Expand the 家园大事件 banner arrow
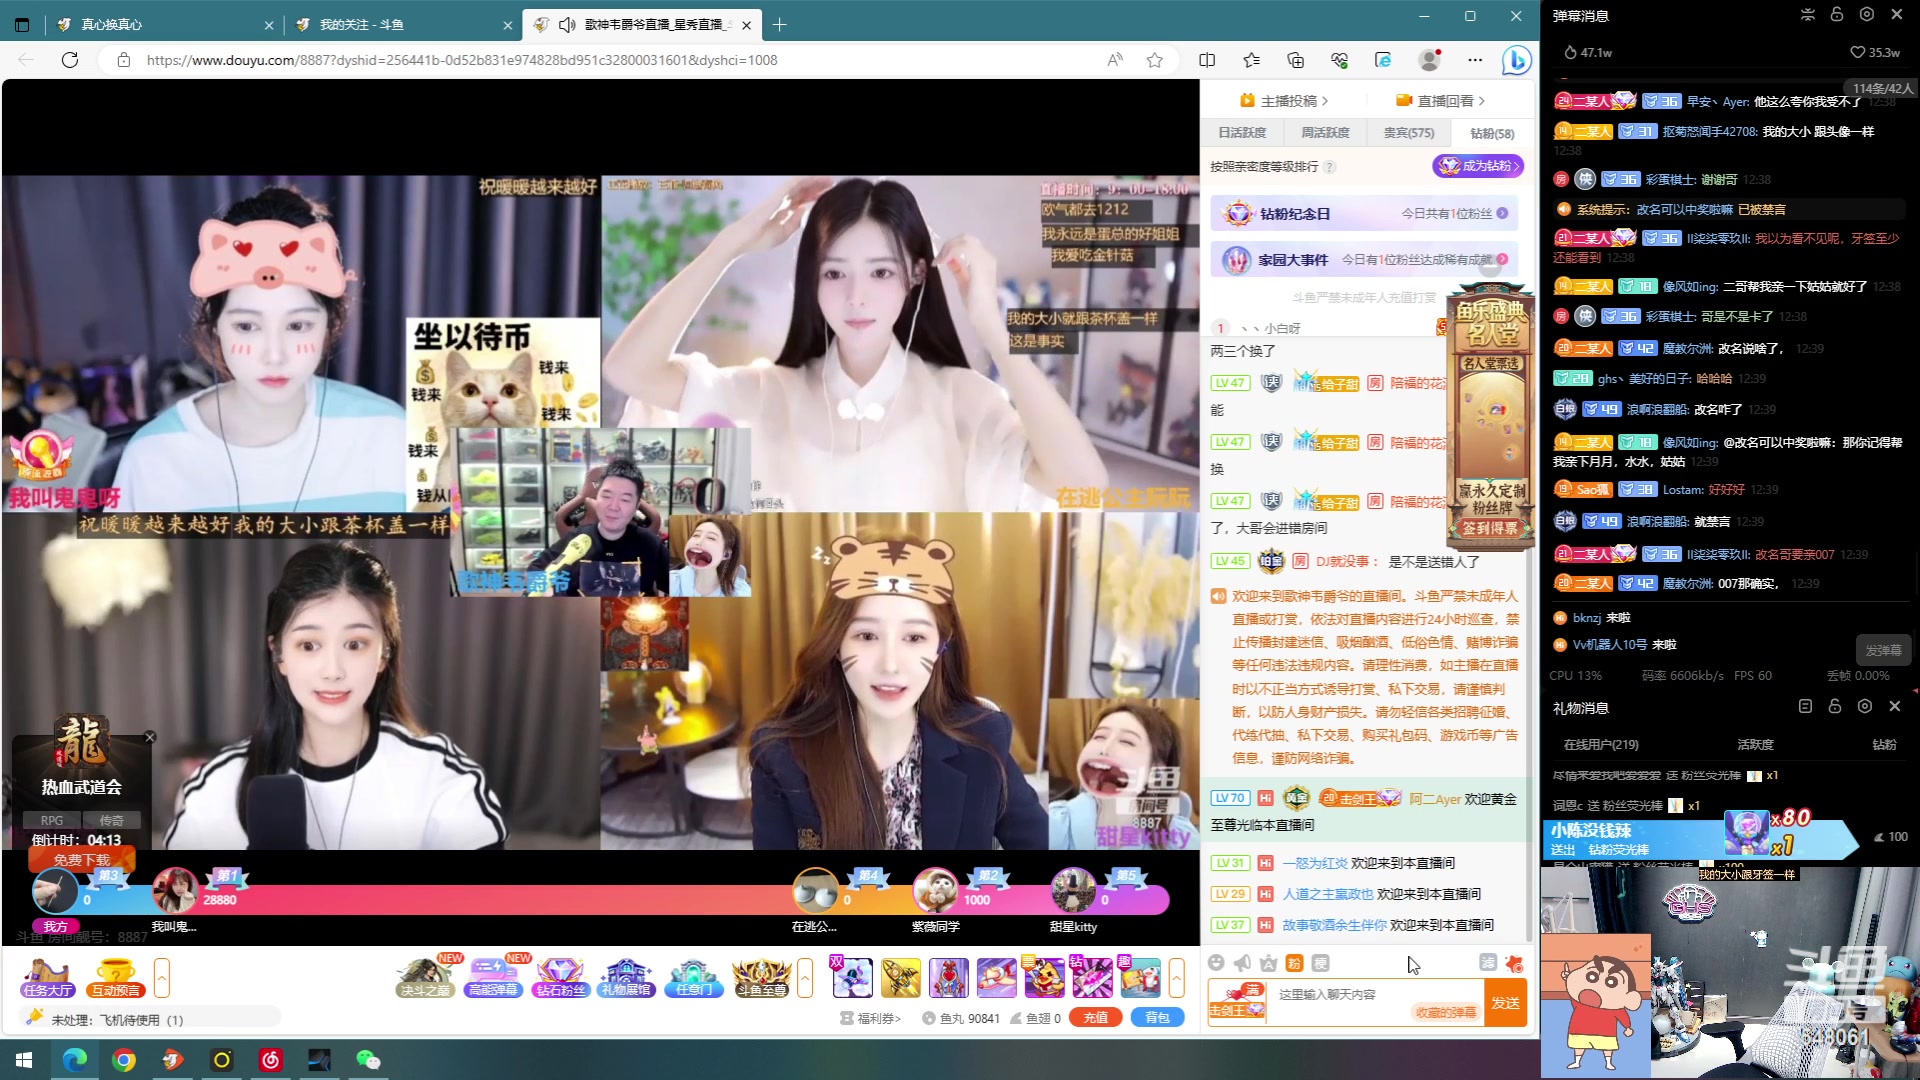The width and height of the screenshot is (1920, 1080). pyautogui.click(x=1502, y=259)
